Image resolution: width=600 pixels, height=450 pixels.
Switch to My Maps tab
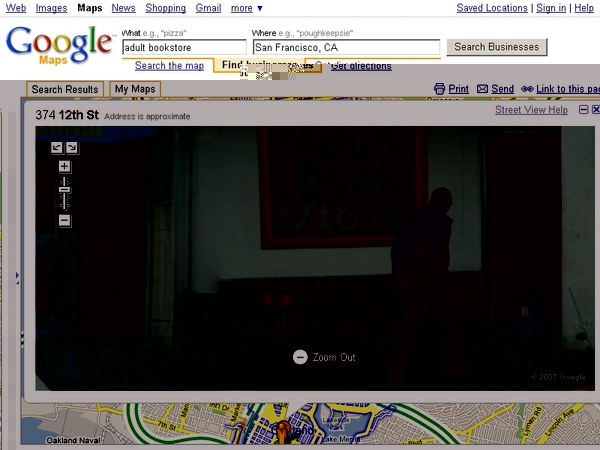(x=135, y=89)
